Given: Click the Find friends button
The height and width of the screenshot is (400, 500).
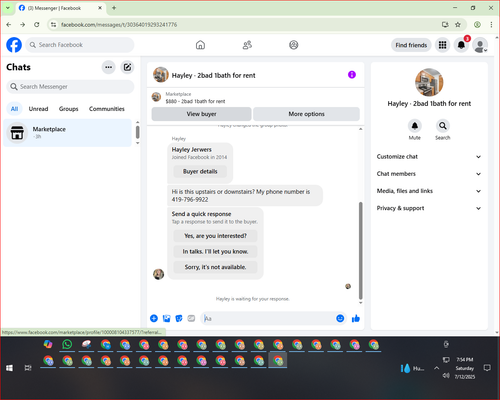Looking at the screenshot, I should (x=411, y=45).
